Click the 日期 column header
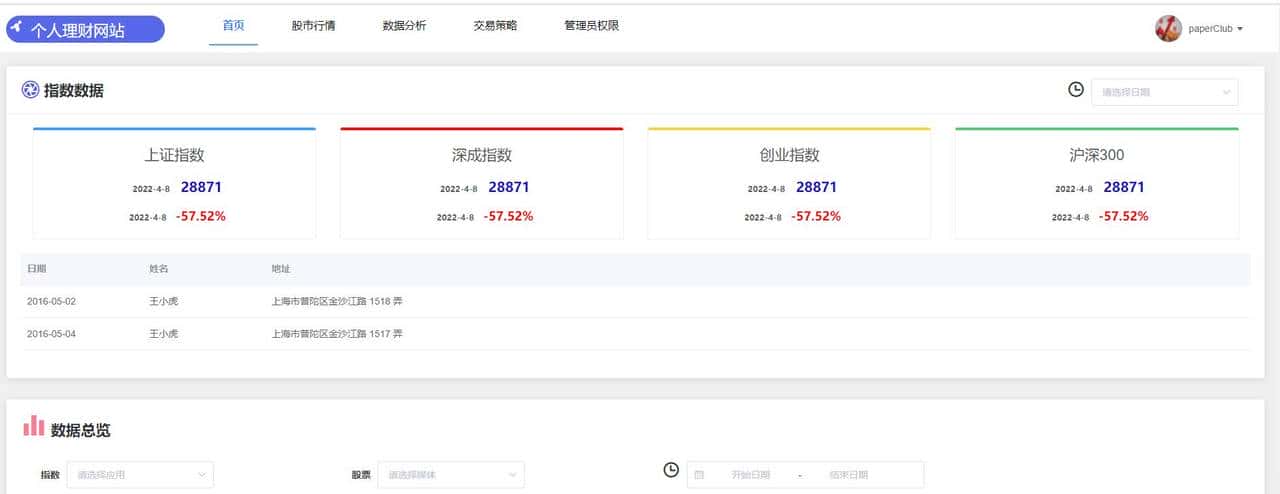 pos(36,269)
